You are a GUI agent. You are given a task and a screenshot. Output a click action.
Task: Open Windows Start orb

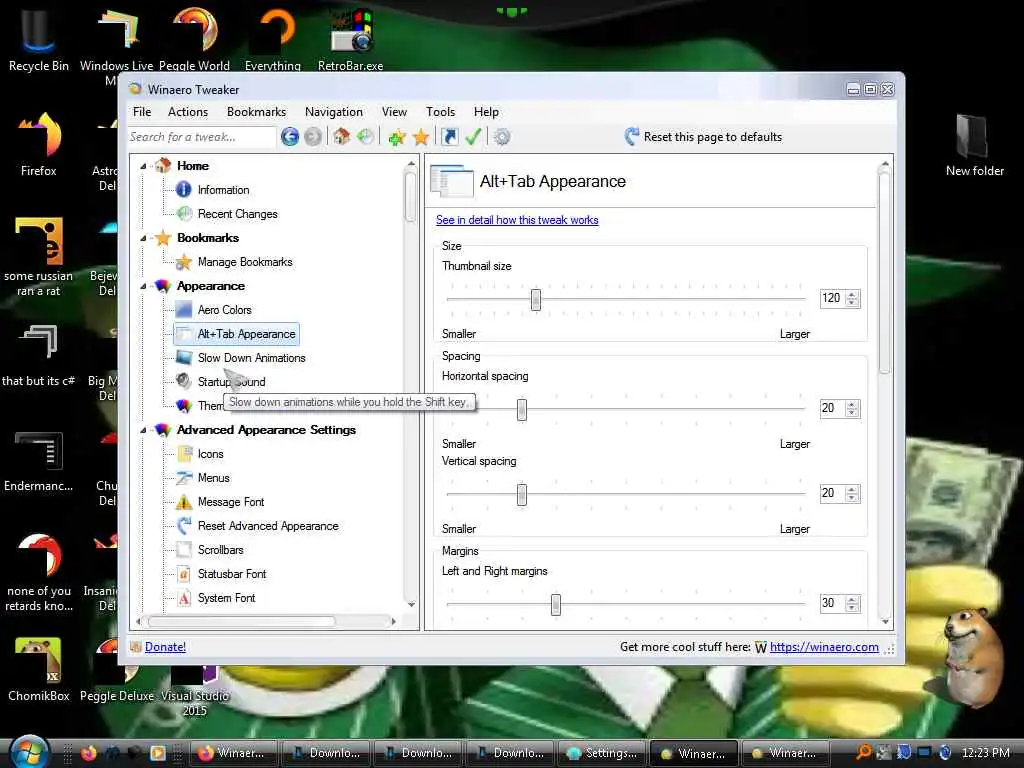coord(29,752)
